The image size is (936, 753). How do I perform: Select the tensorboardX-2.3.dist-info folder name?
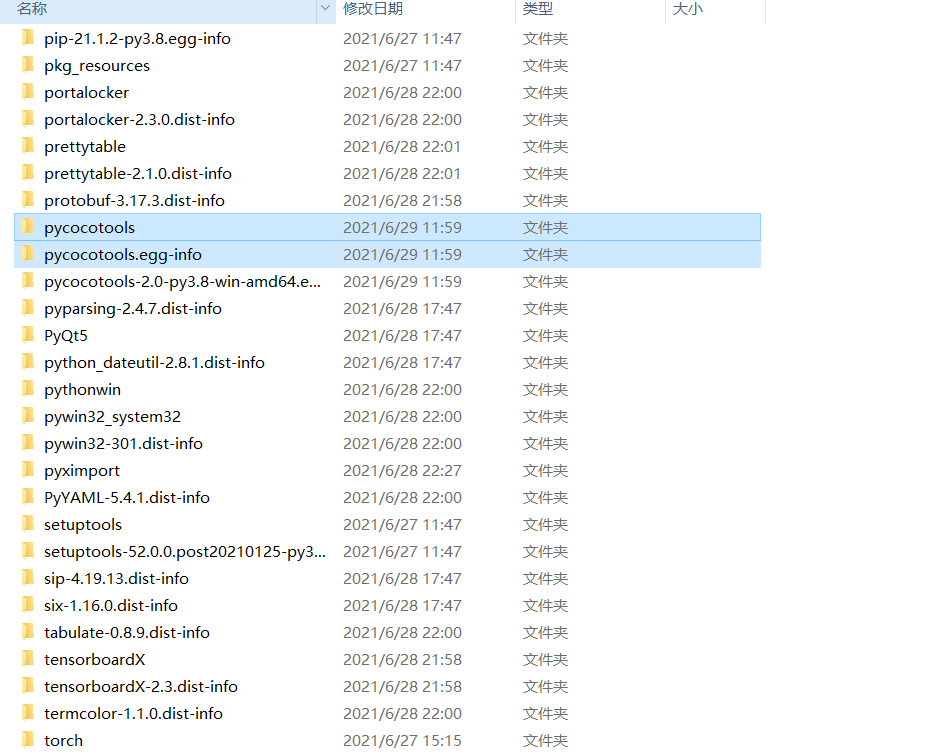(141, 687)
